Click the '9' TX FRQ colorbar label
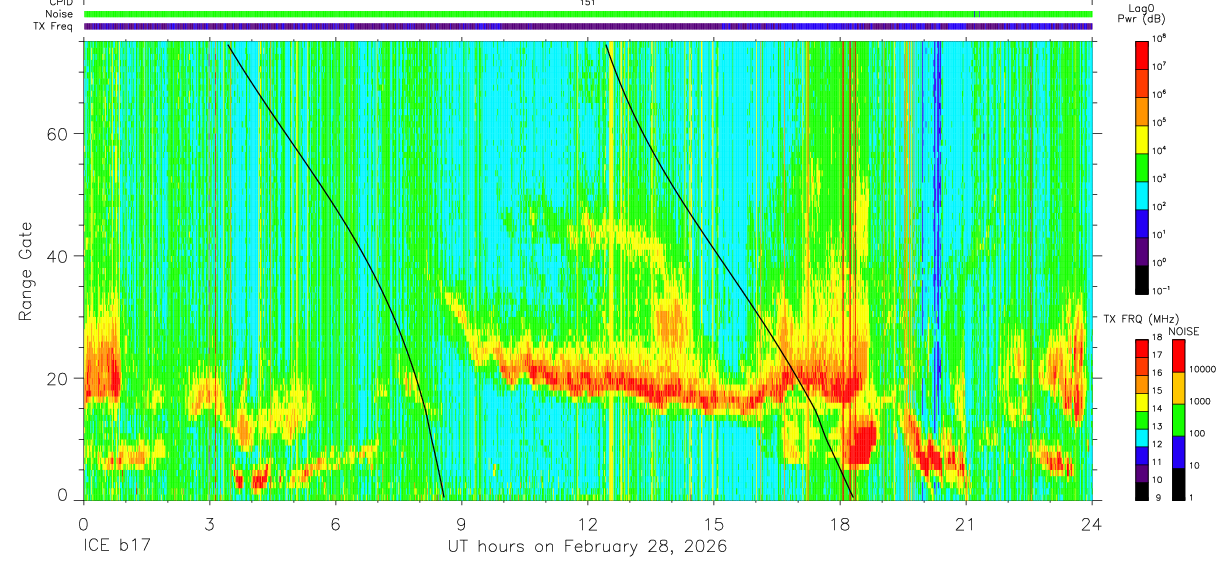This screenshot has width=1228, height=567. [x=1158, y=497]
